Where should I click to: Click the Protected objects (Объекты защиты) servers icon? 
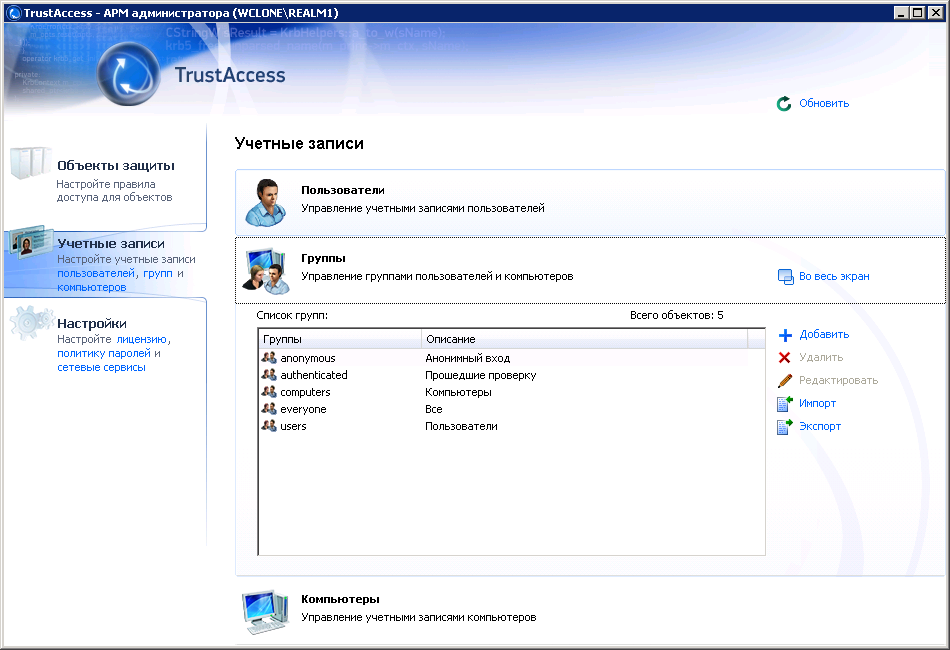coord(30,165)
